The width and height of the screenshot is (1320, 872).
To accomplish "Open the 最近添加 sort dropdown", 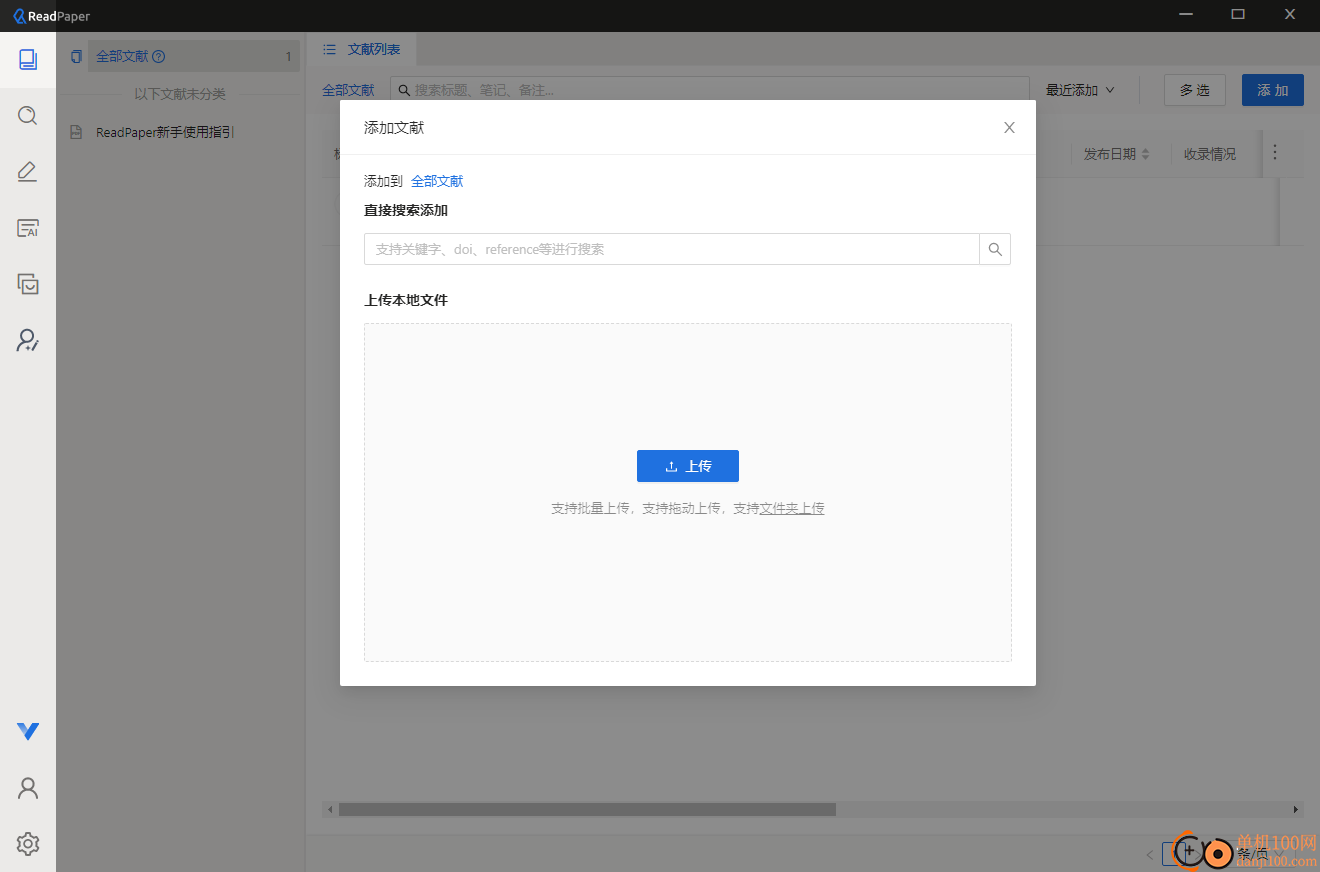I will pyautogui.click(x=1080, y=90).
